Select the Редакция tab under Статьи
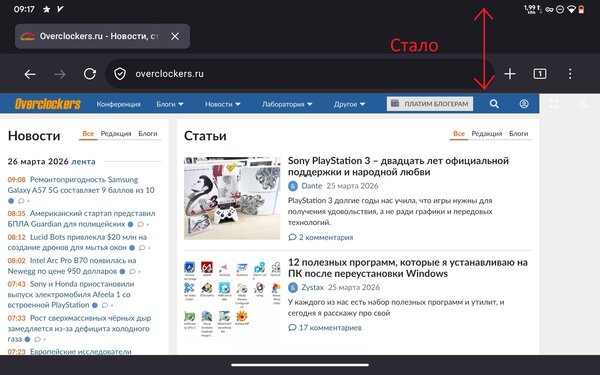Screen dimensions: 600x375 [487, 134]
